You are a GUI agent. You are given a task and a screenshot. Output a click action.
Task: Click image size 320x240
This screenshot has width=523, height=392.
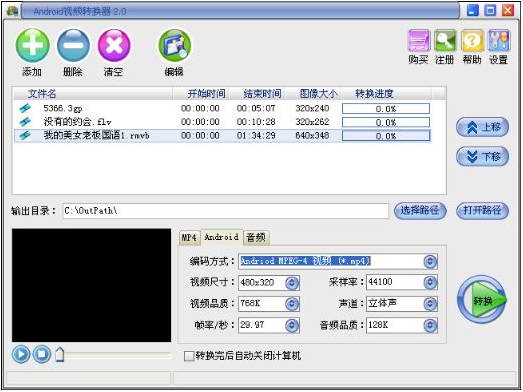(313, 108)
